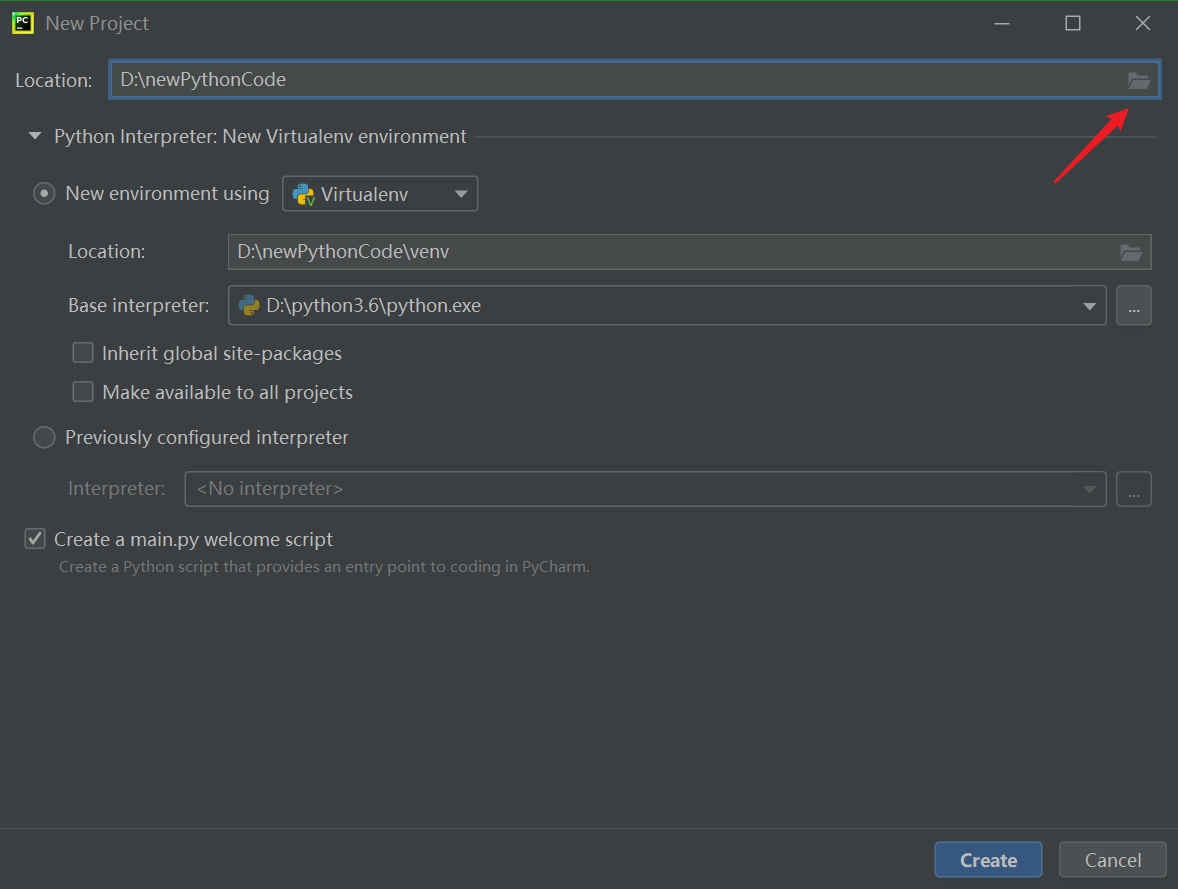Check Make available to all projects
1178x889 pixels.
point(83,392)
